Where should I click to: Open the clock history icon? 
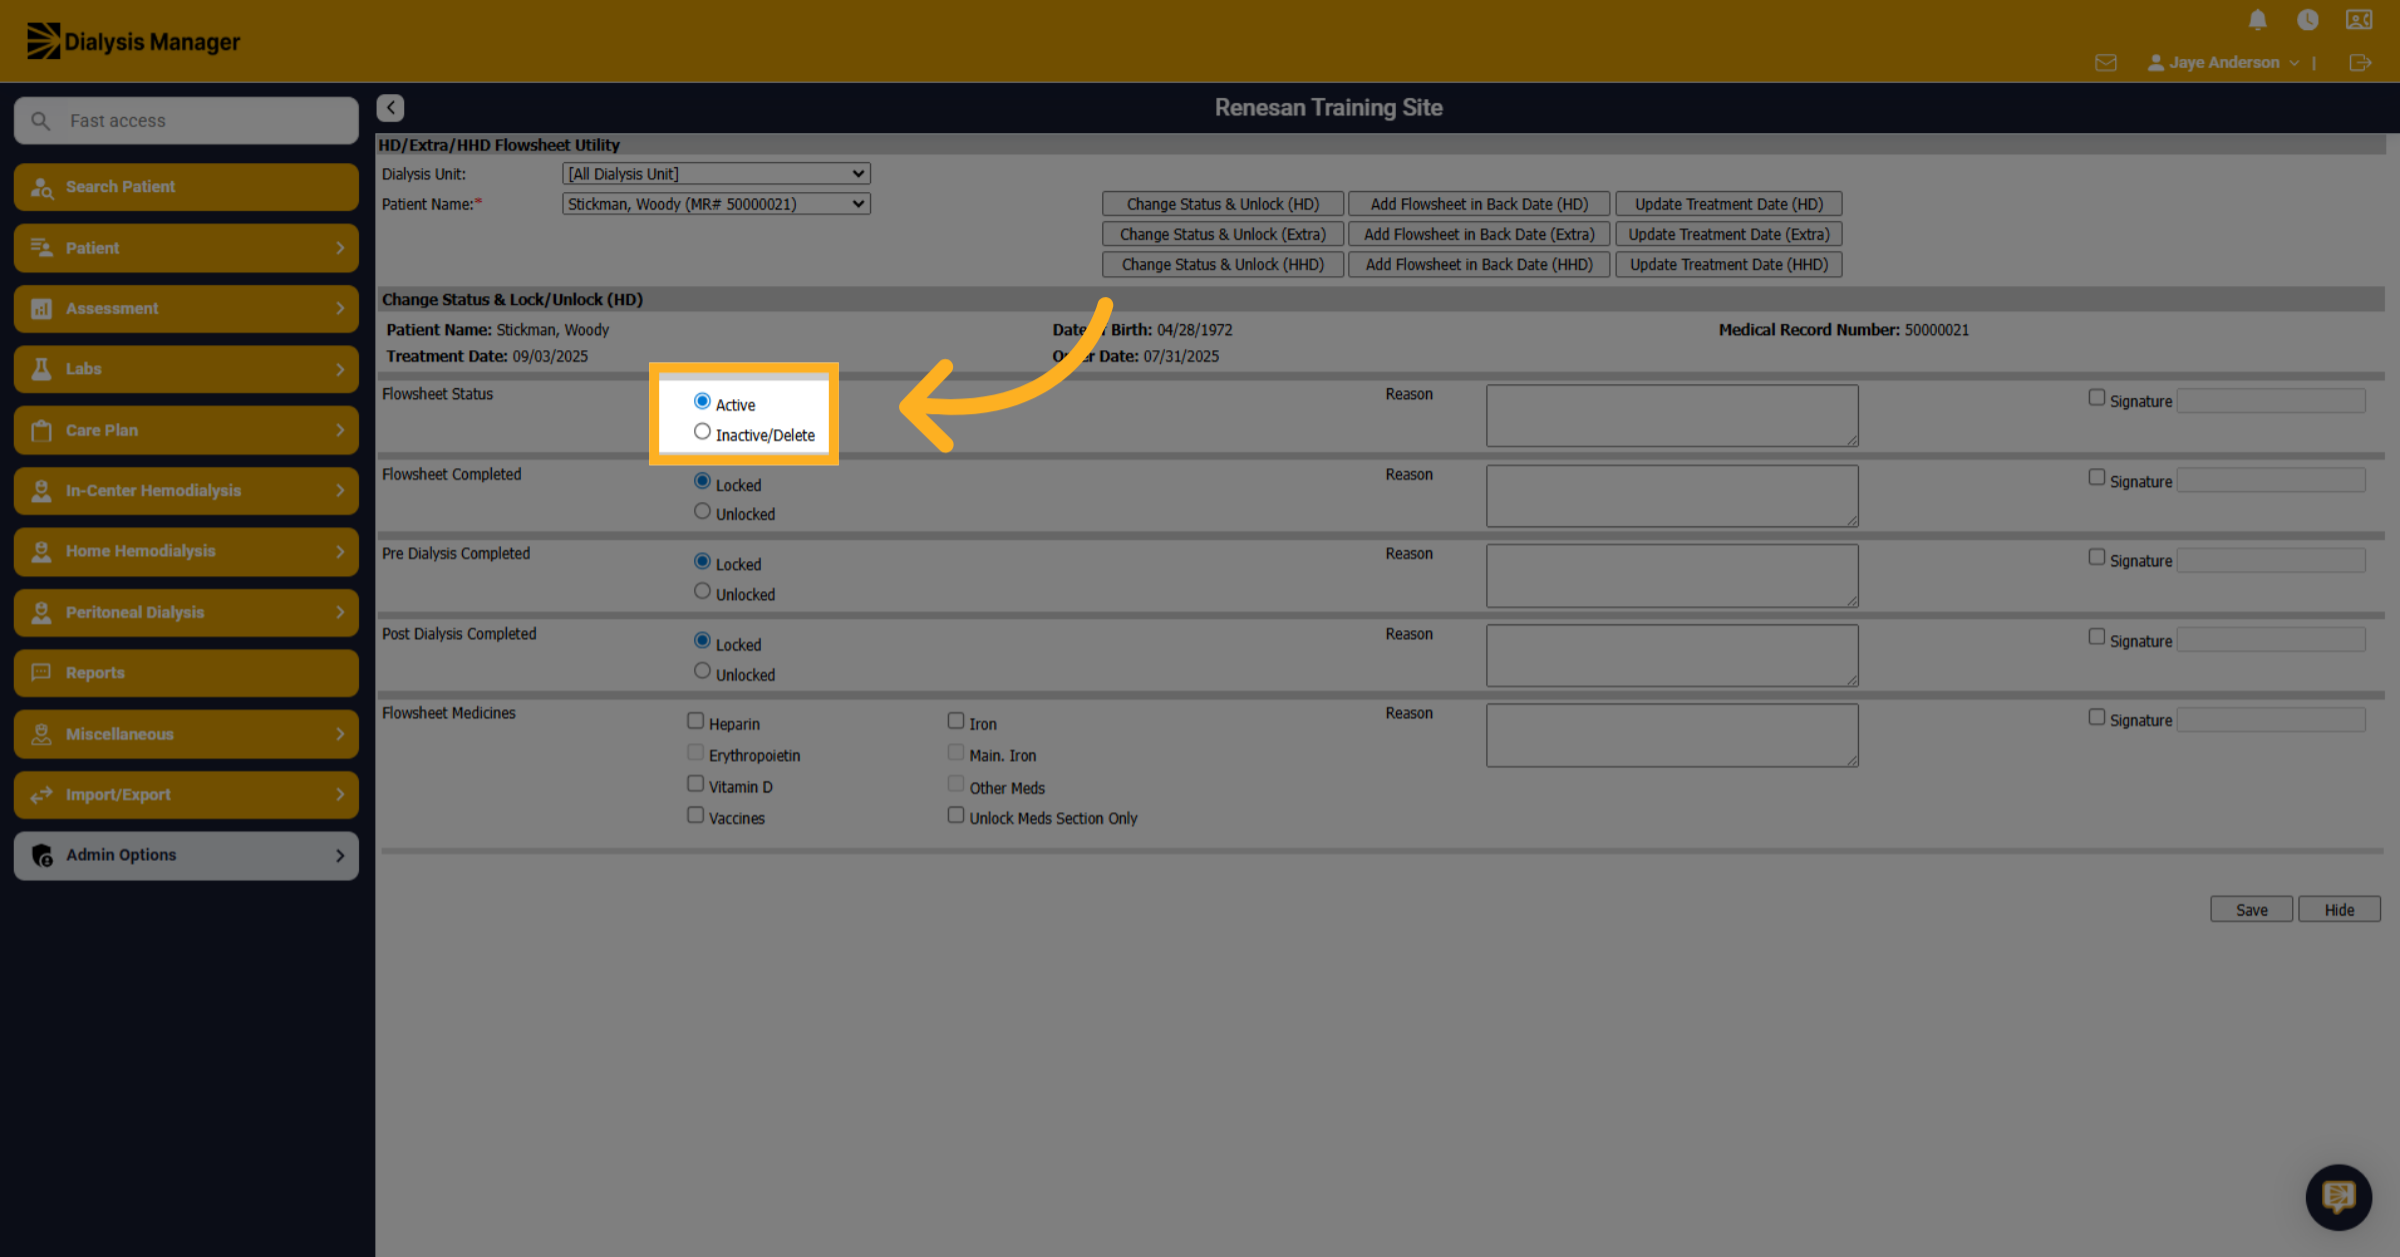pyautogui.click(x=2307, y=19)
